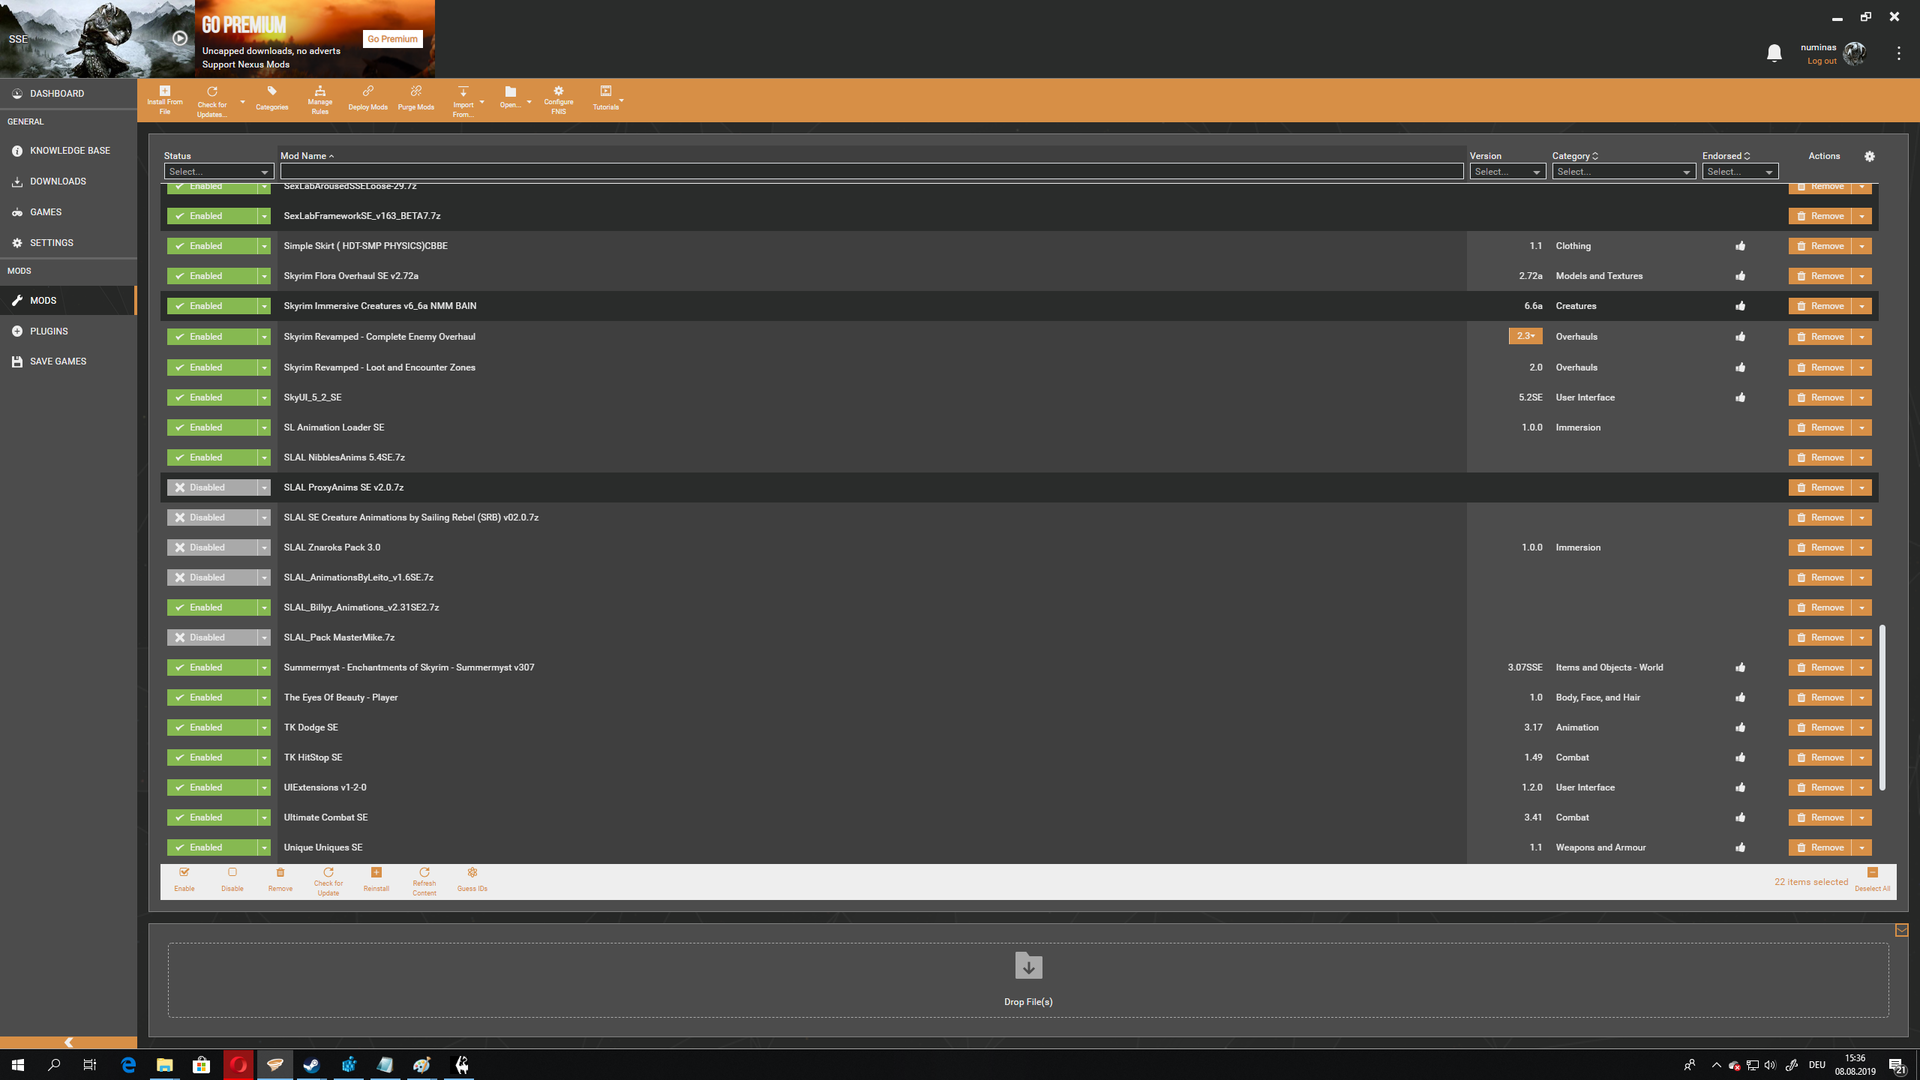Expand Import From dropdown arrow
1920x1080 pixels.
click(481, 101)
